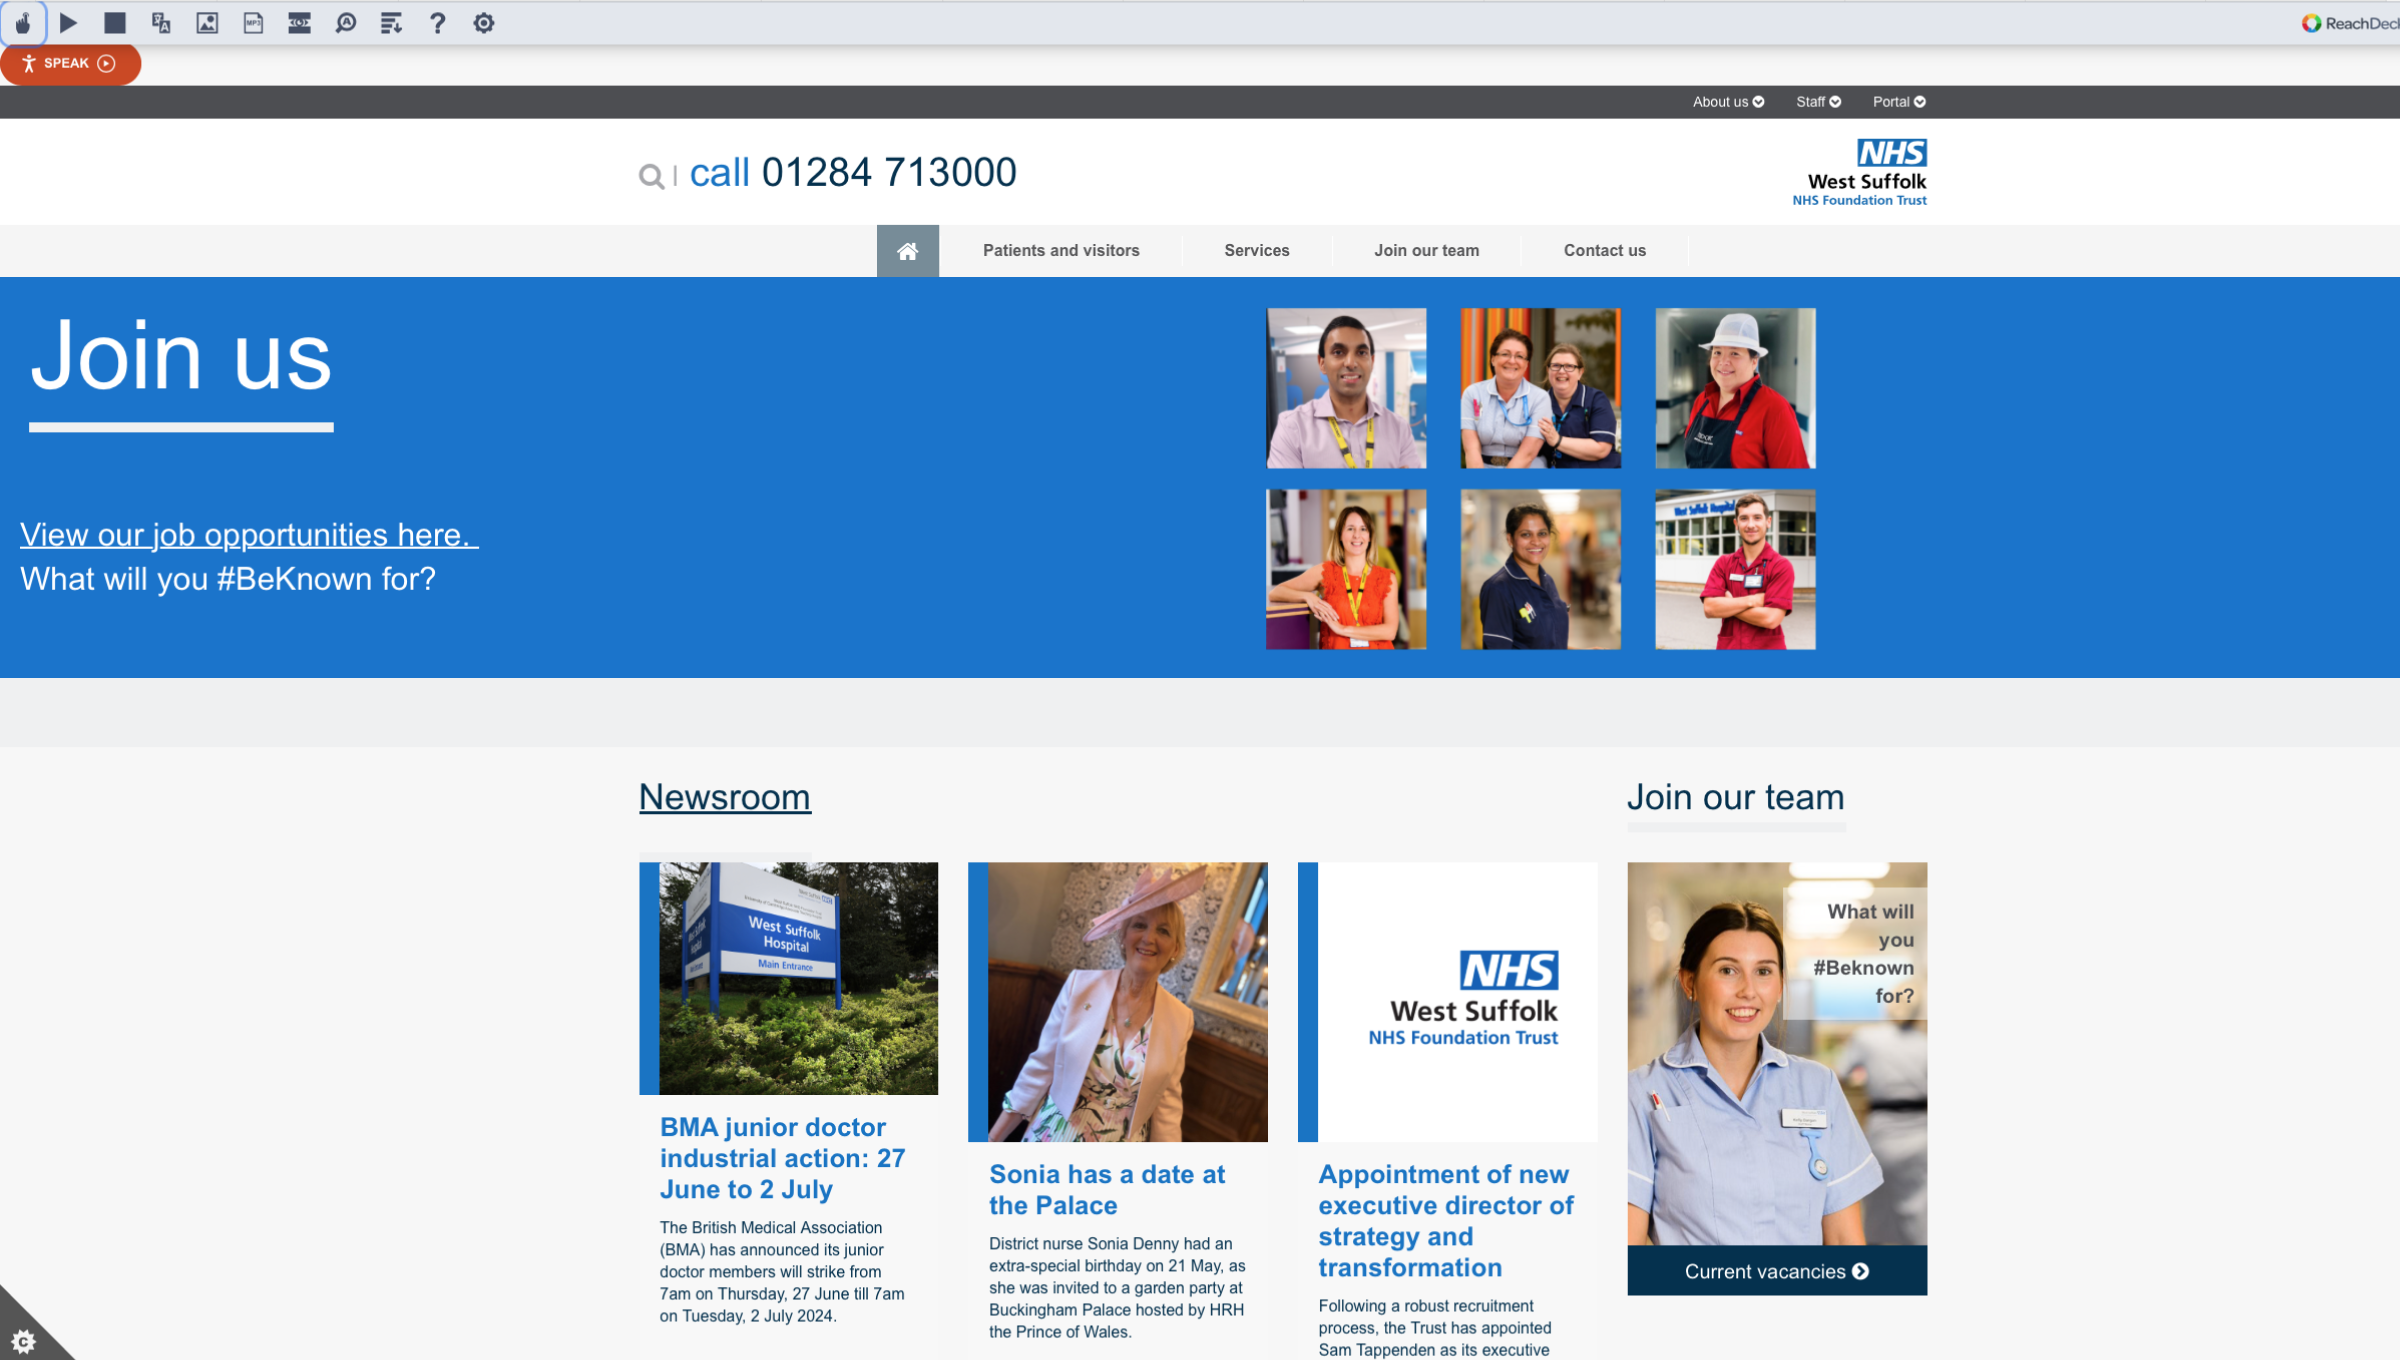Select the home icon in the navigation bar
The height and width of the screenshot is (1360, 2400).
pyautogui.click(x=907, y=250)
